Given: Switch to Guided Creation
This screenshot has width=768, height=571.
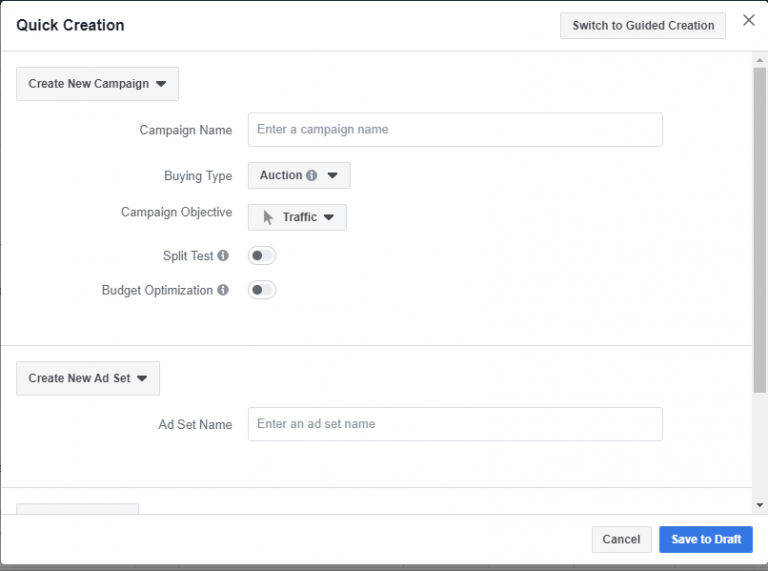Looking at the screenshot, I should (643, 25).
